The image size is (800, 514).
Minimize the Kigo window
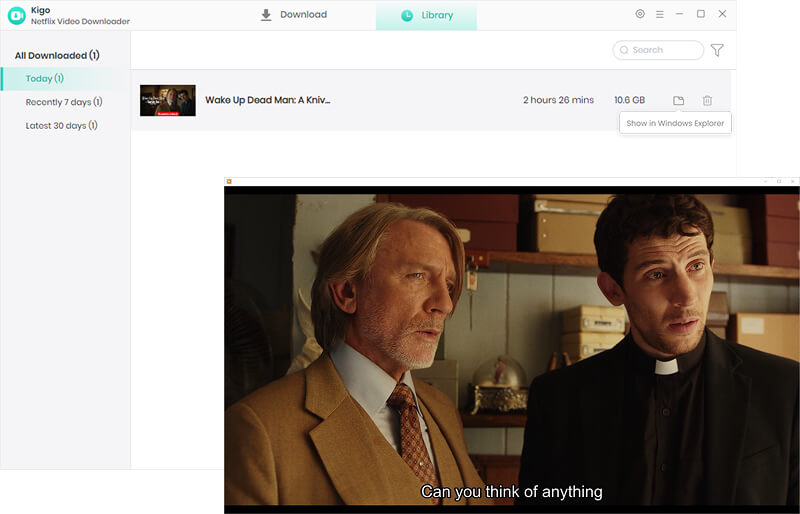click(x=680, y=14)
